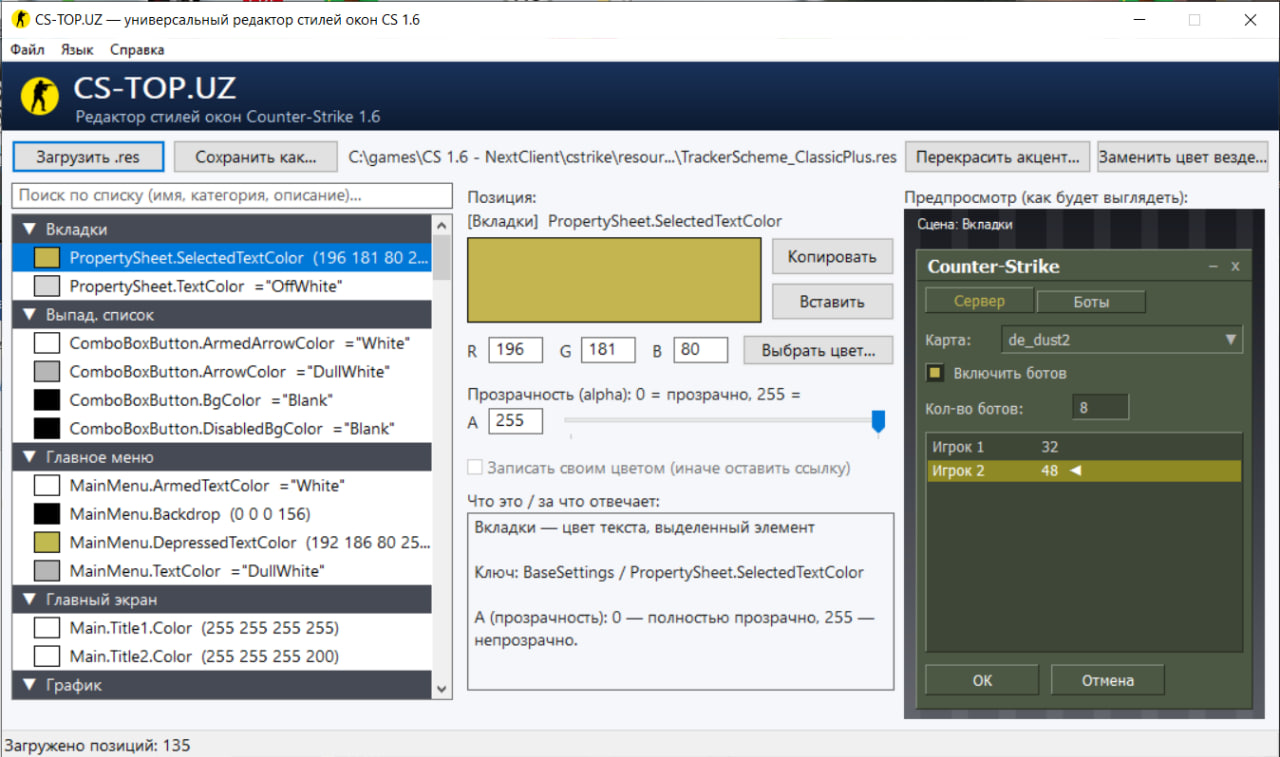Open the Язык menu
1280x757 pixels.
[x=77, y=49]
